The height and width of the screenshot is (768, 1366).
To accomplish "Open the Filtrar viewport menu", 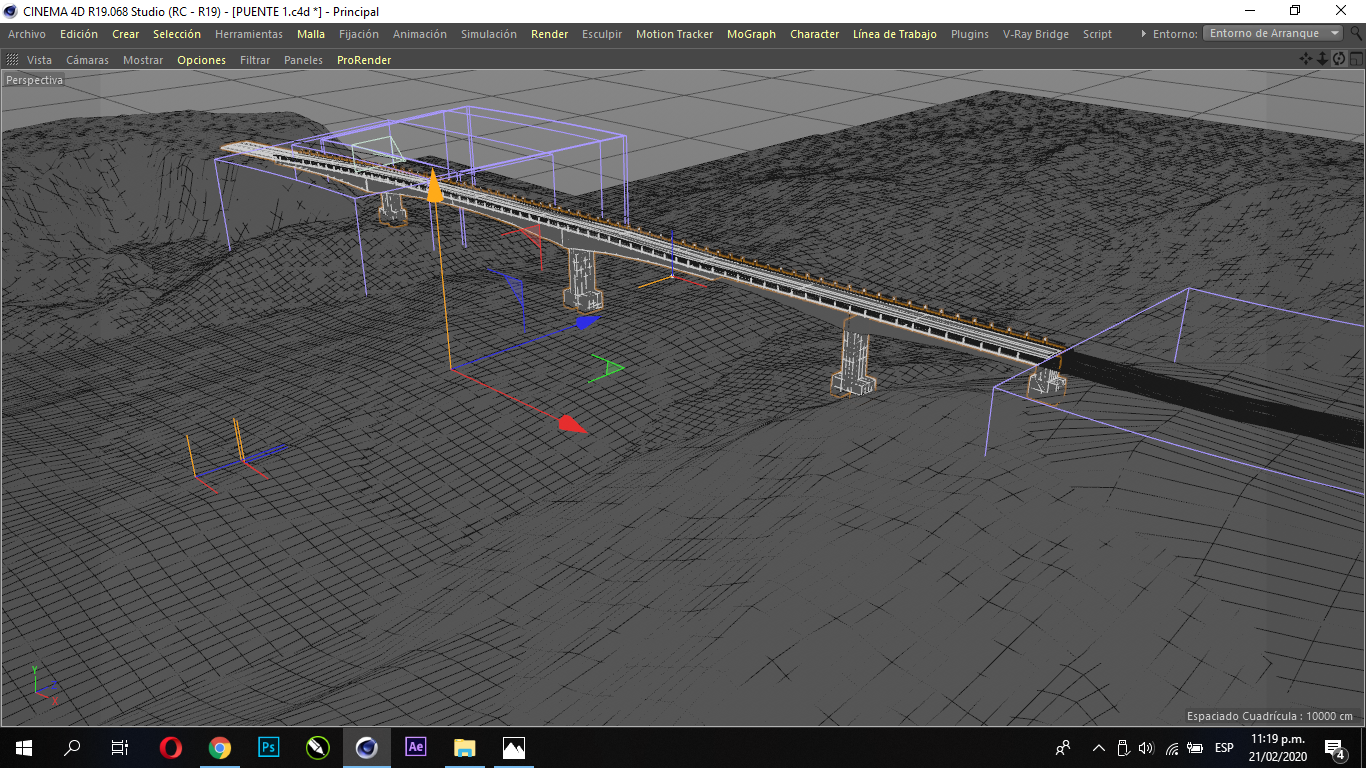I will pos(255,60).
